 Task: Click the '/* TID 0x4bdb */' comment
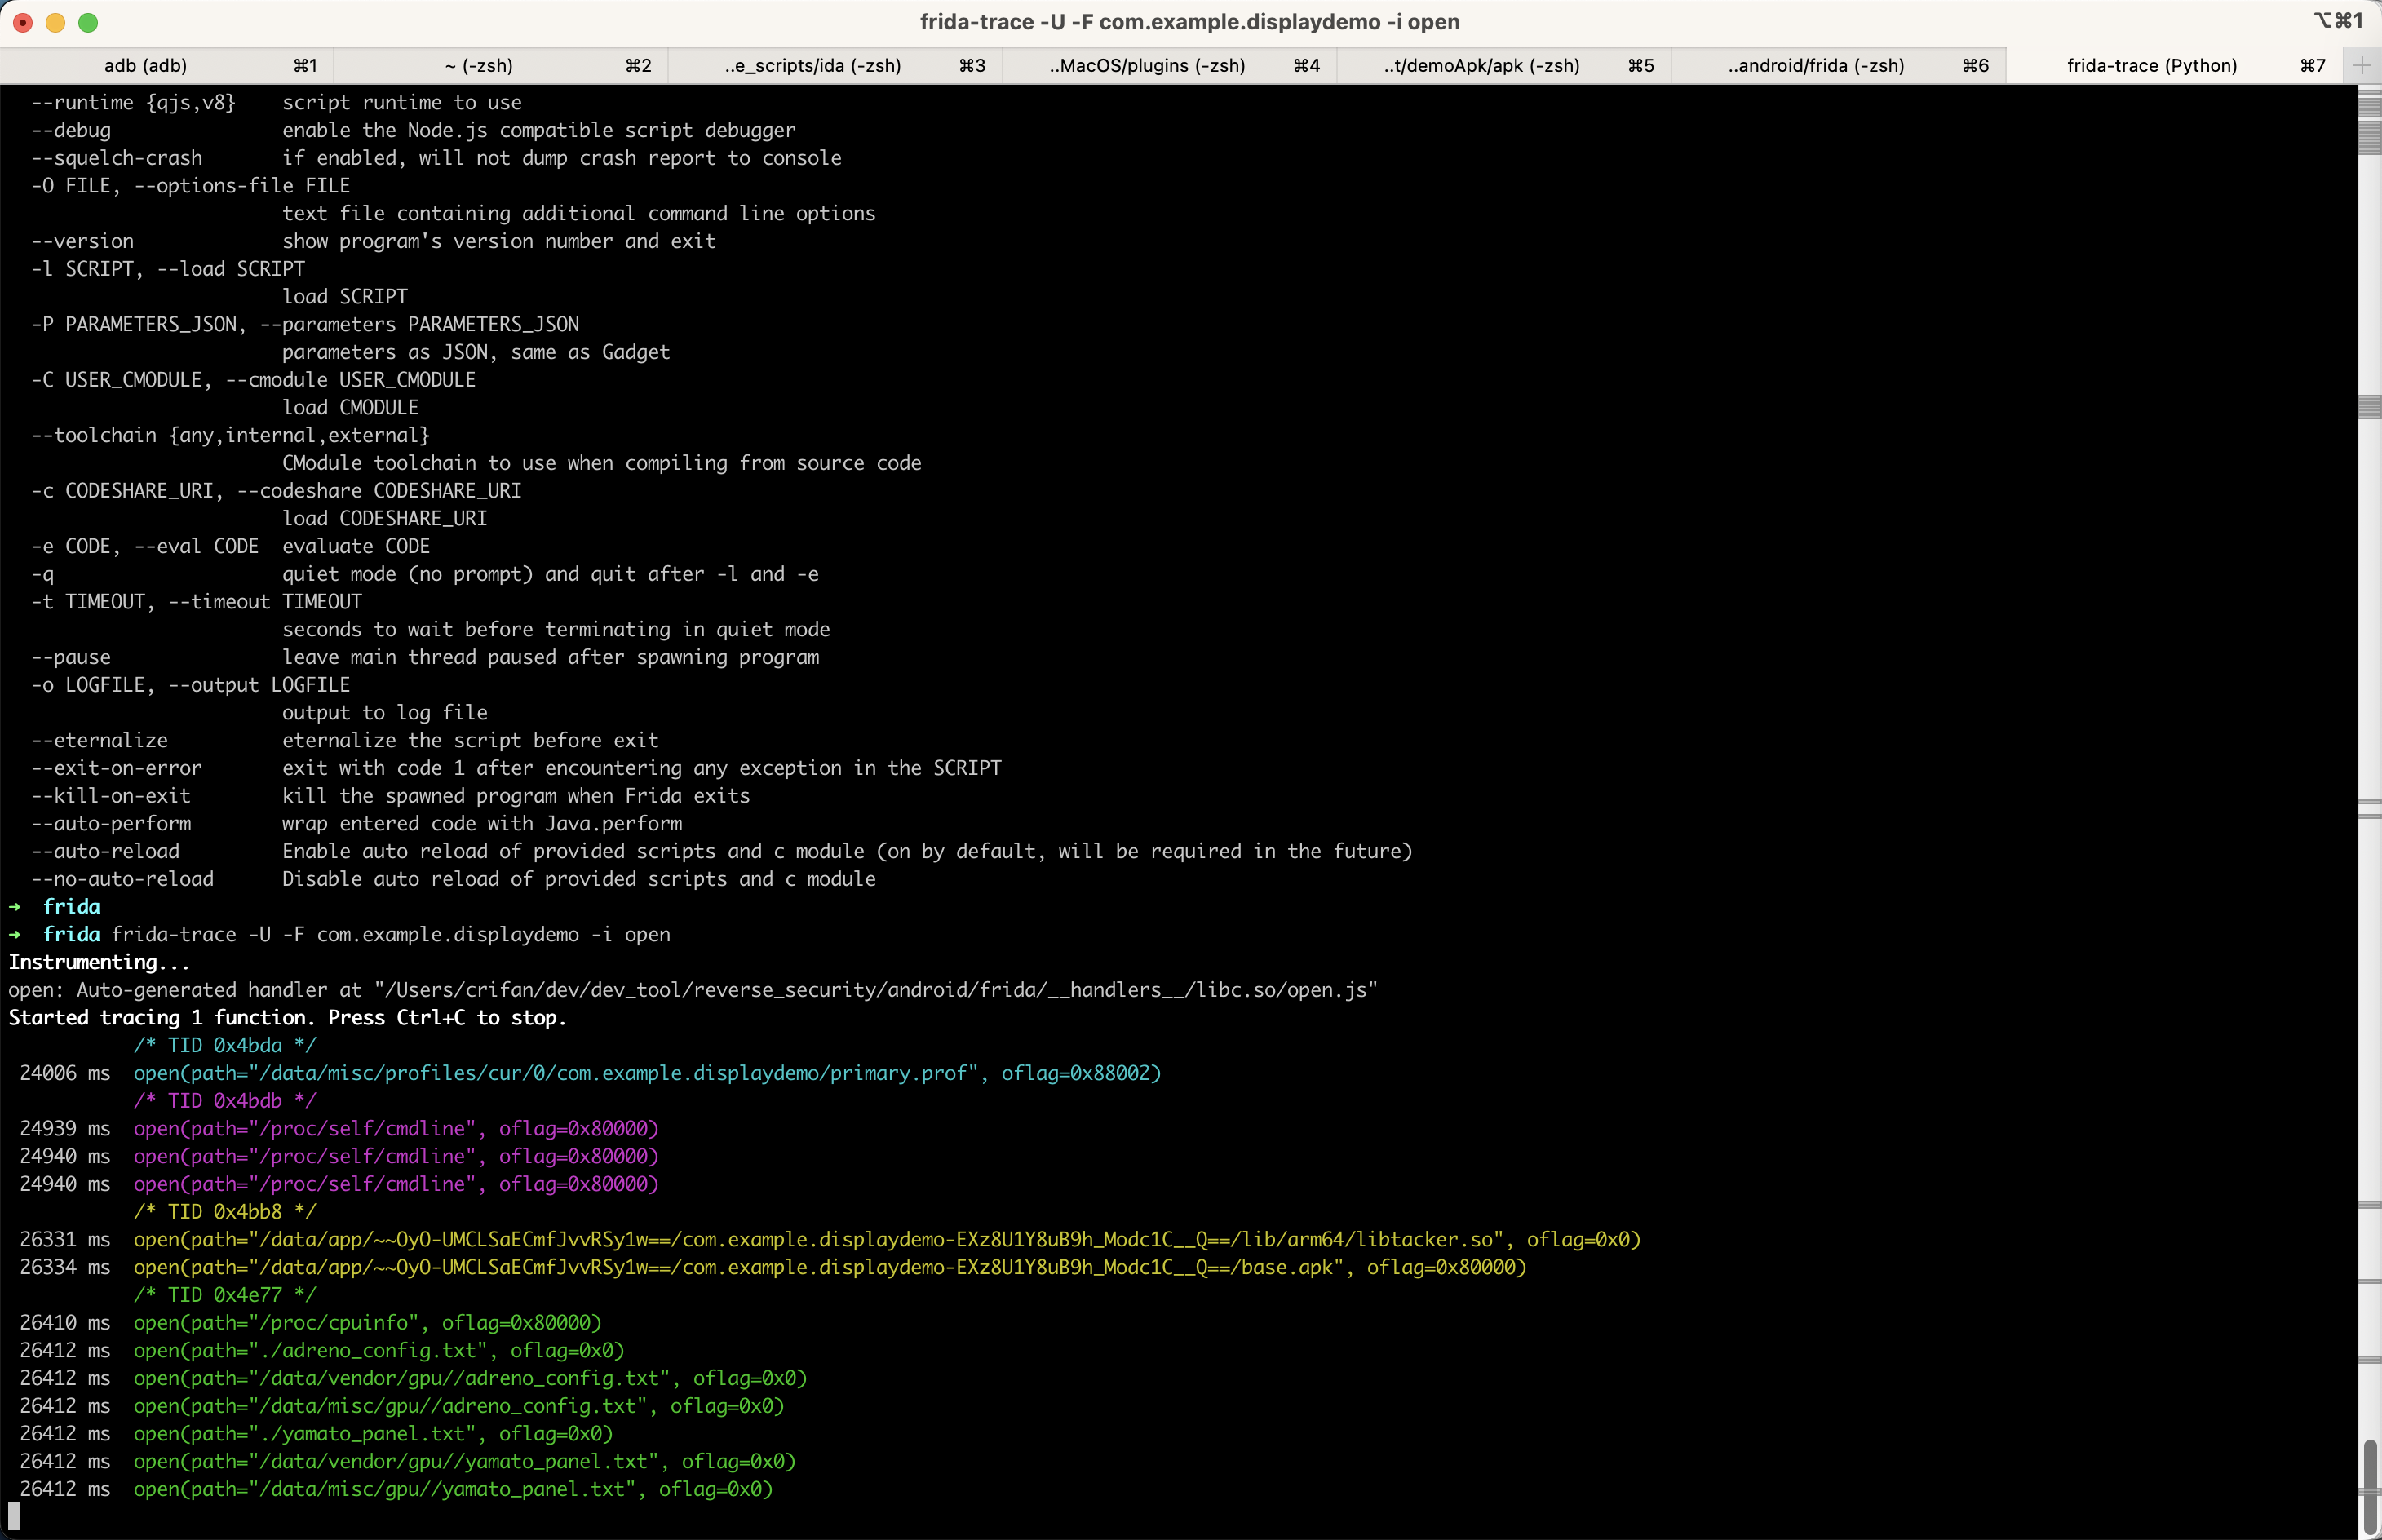click(225, 1100)
